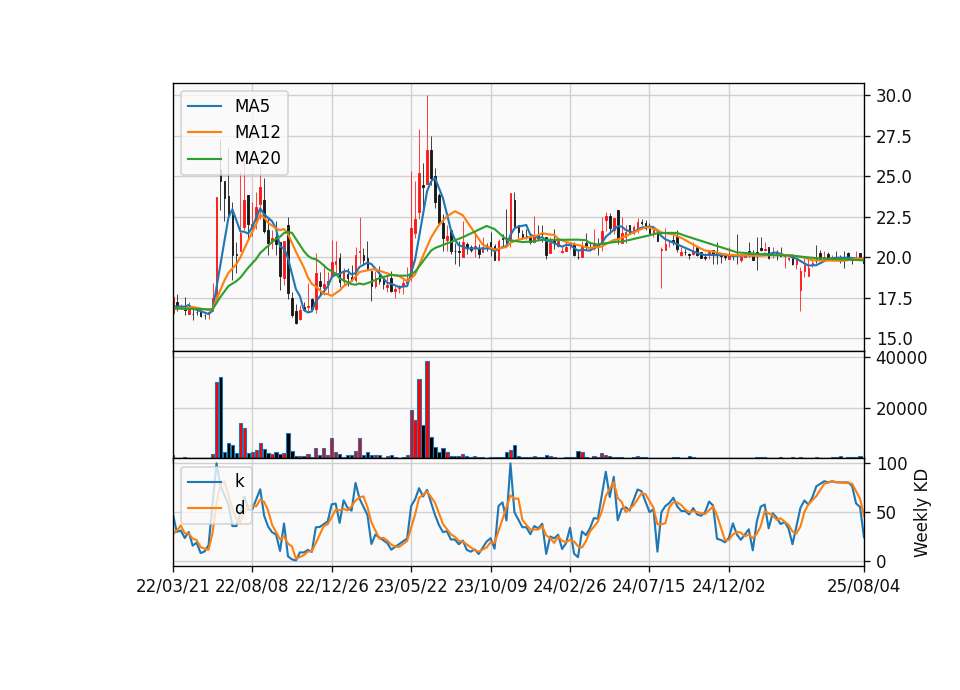960x690 pixels.
Task: Click the 25.0 price axis tick
Action: pyautogui.click(x=893, y=177)
